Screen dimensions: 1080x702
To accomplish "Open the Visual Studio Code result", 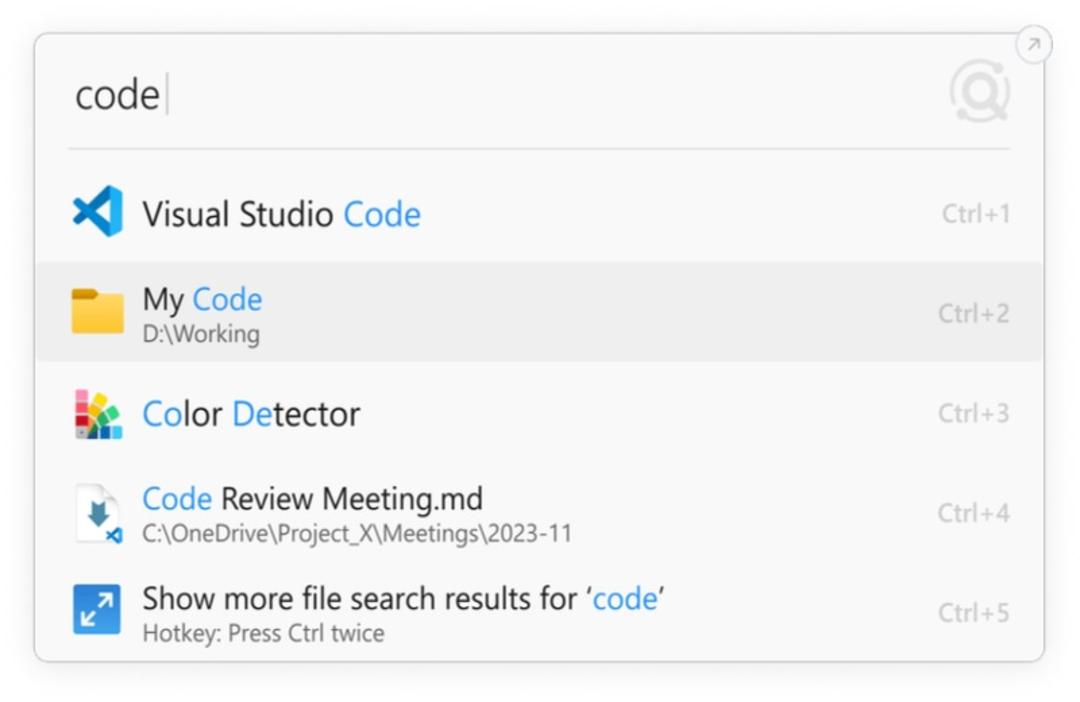I will (x=539, y=213).
